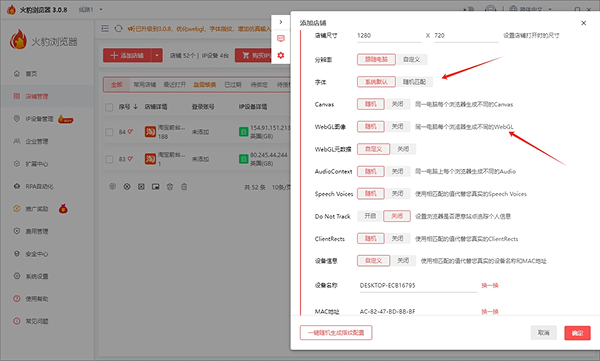
Task: Enable Do Not Track with 开启
Action: click(x=370, y=216)
